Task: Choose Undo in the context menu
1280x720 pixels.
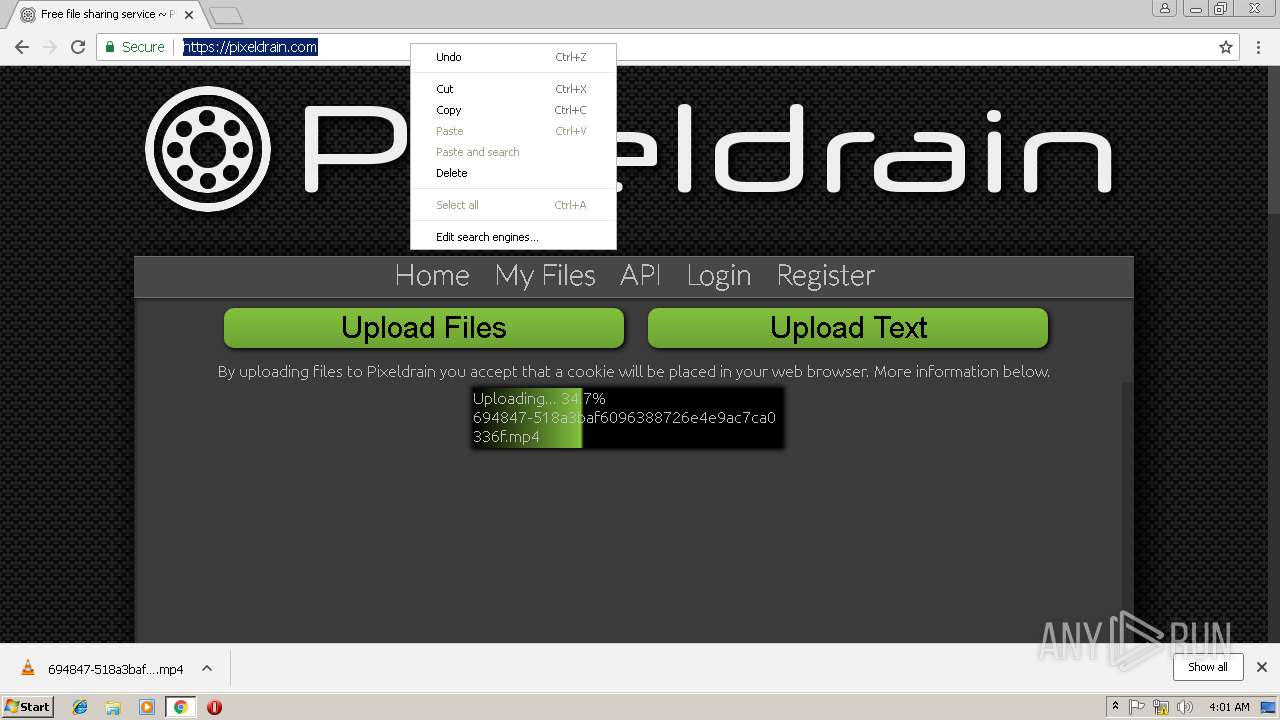Action: point(513,57)
